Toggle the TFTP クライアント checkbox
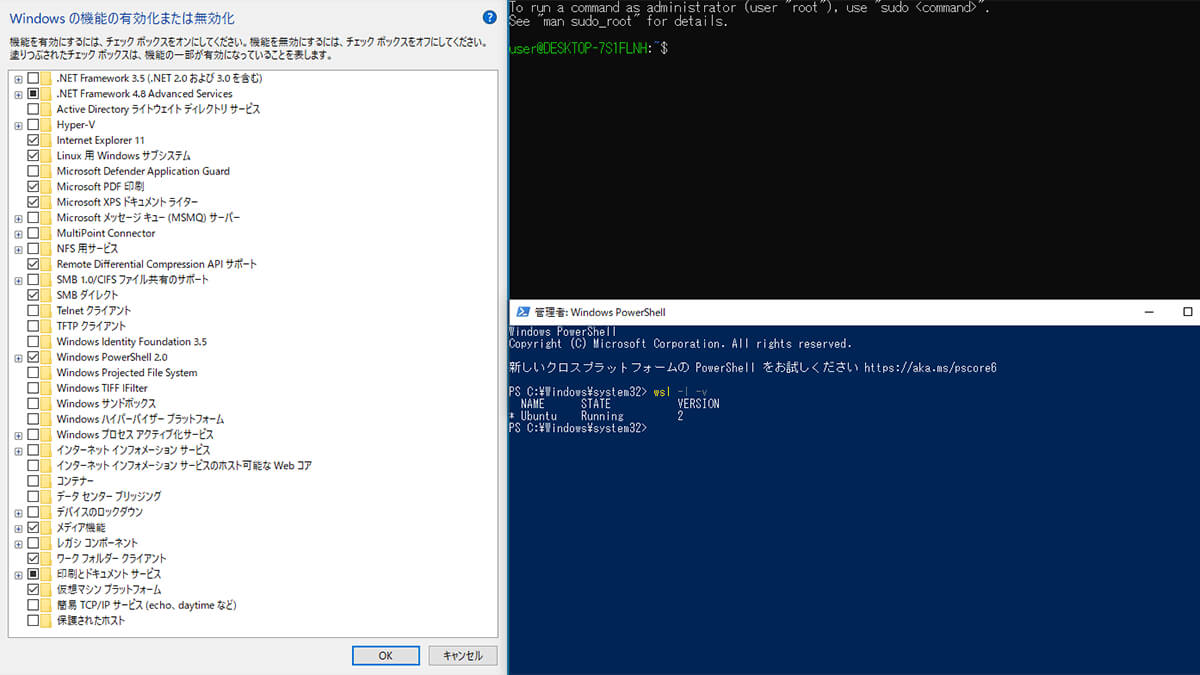 point(33,326)
